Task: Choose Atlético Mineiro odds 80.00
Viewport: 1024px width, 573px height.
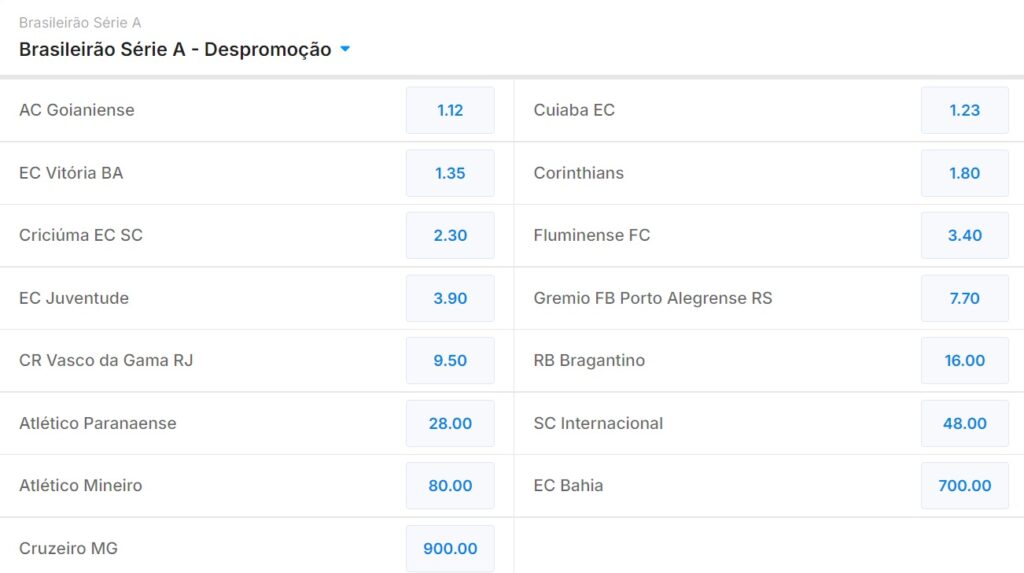Action: [450, 485]
